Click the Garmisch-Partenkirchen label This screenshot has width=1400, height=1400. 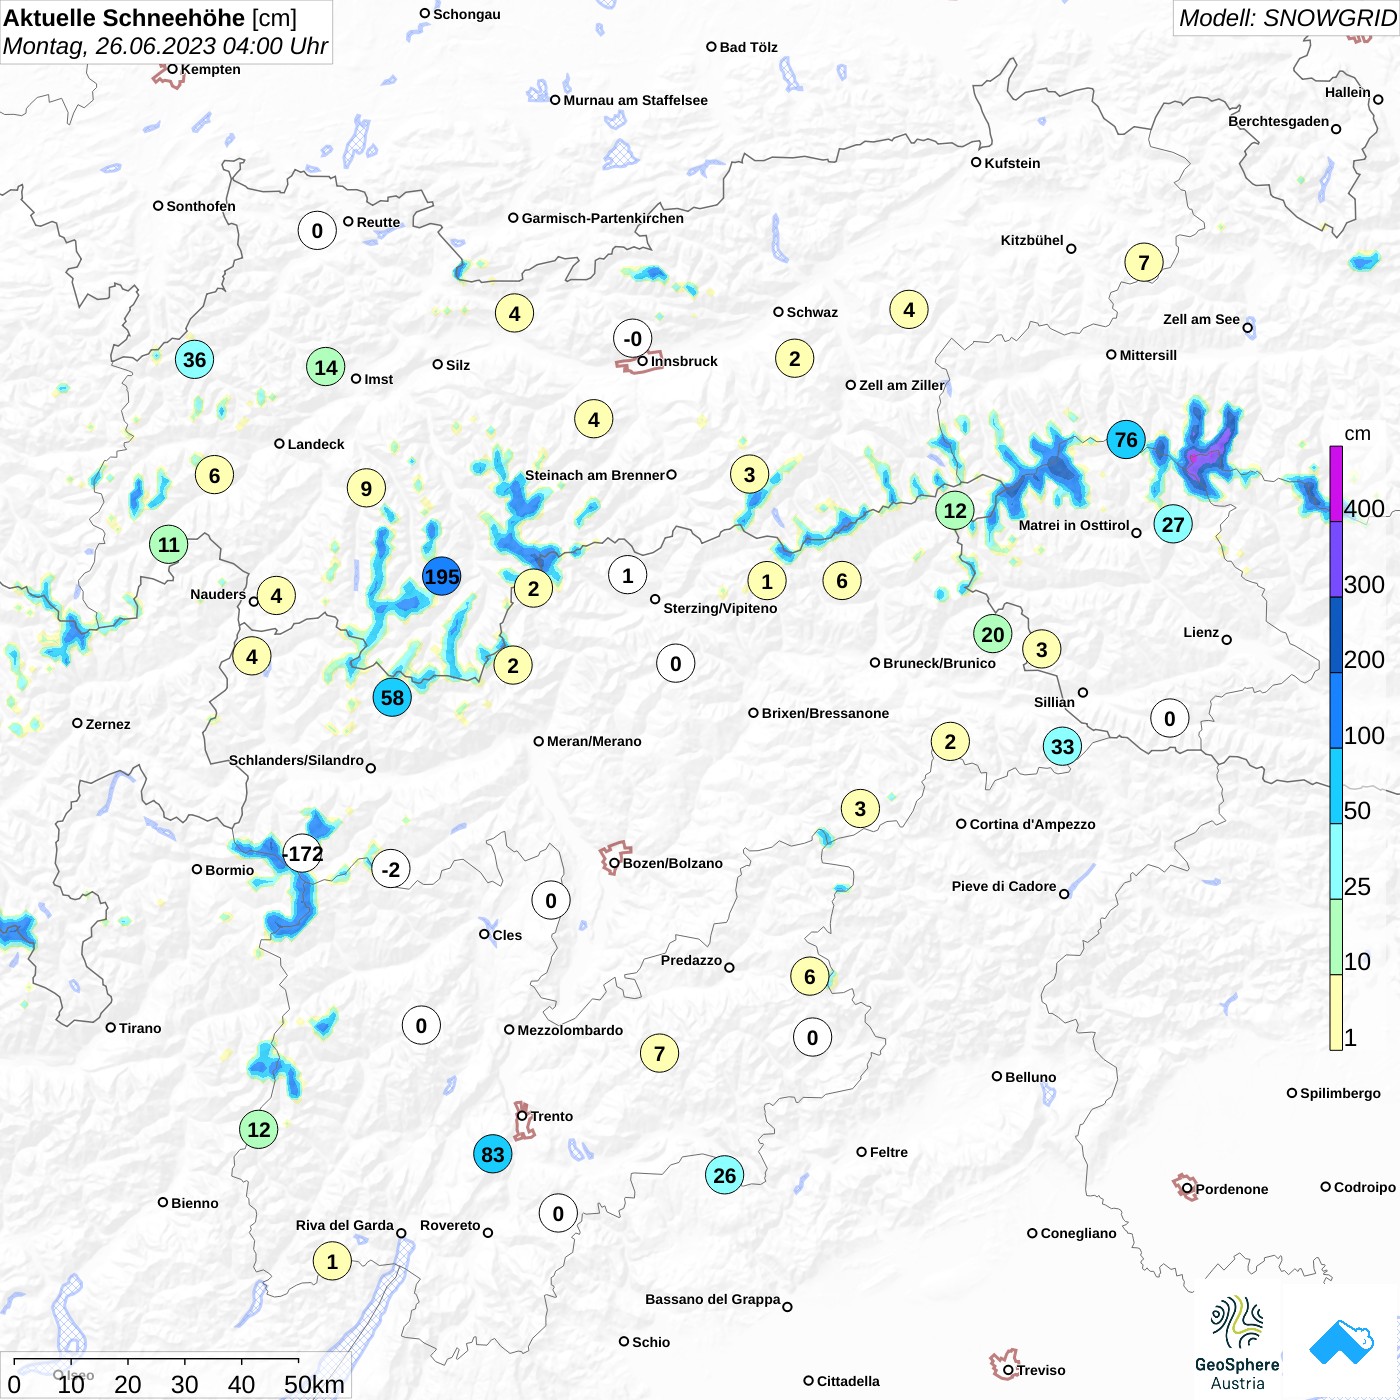(603, 218)
